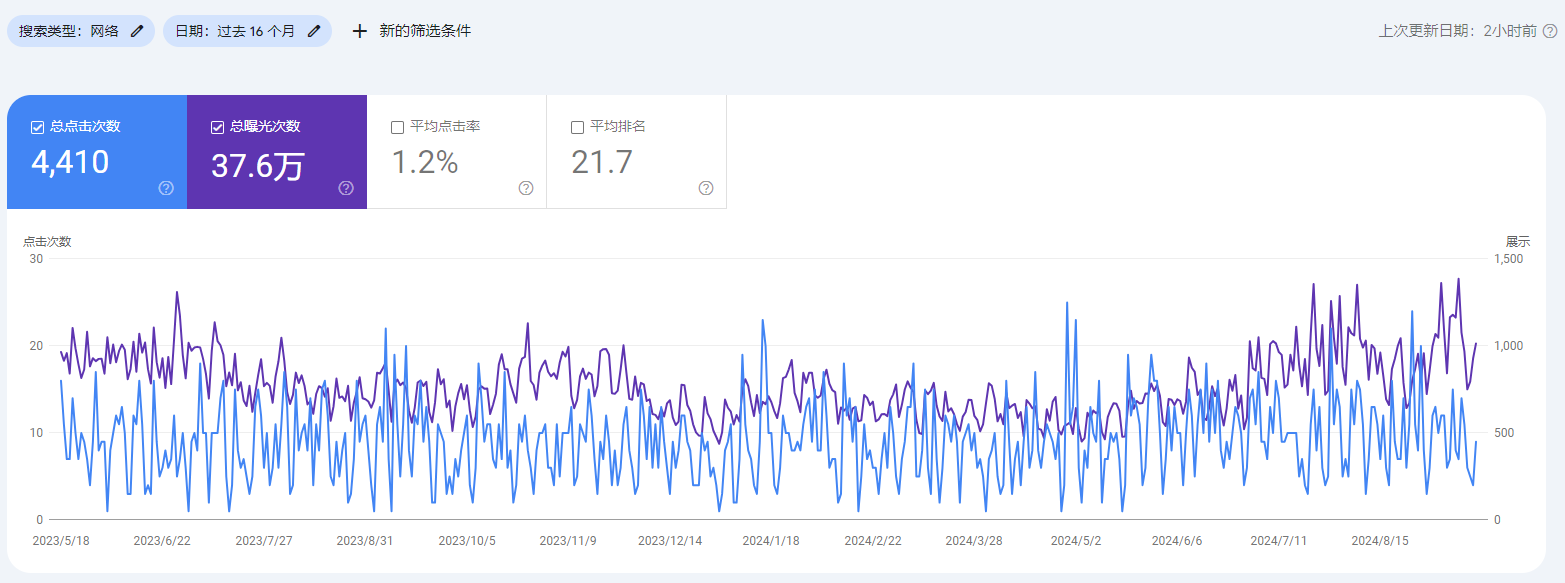Click plus icon for 新的筛选条件
1565x583 pixels.
click(x=360, y=31)
